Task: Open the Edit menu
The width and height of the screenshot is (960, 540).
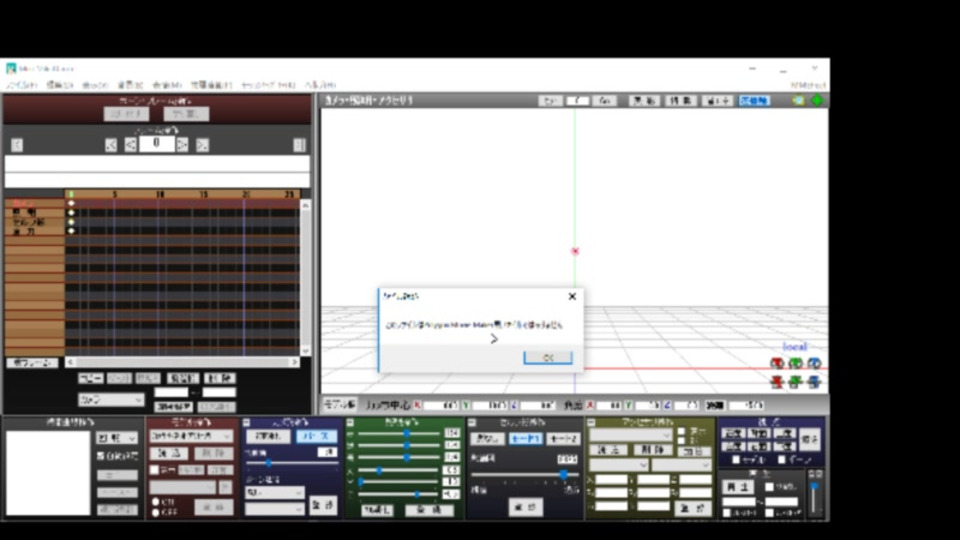Action: [60, 85]
